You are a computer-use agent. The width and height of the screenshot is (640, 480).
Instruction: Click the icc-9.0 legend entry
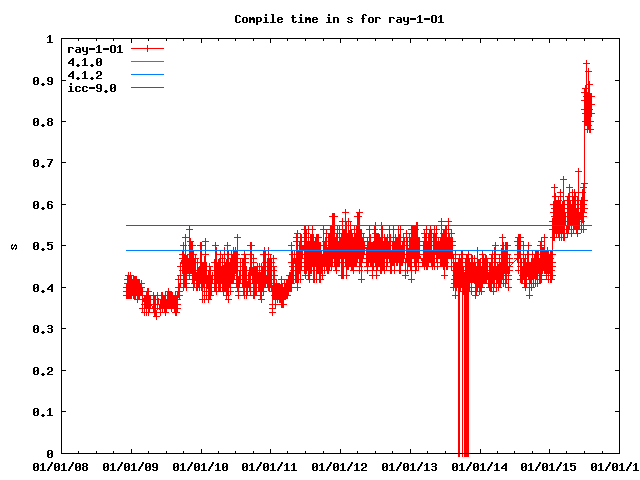coord(91,88)
